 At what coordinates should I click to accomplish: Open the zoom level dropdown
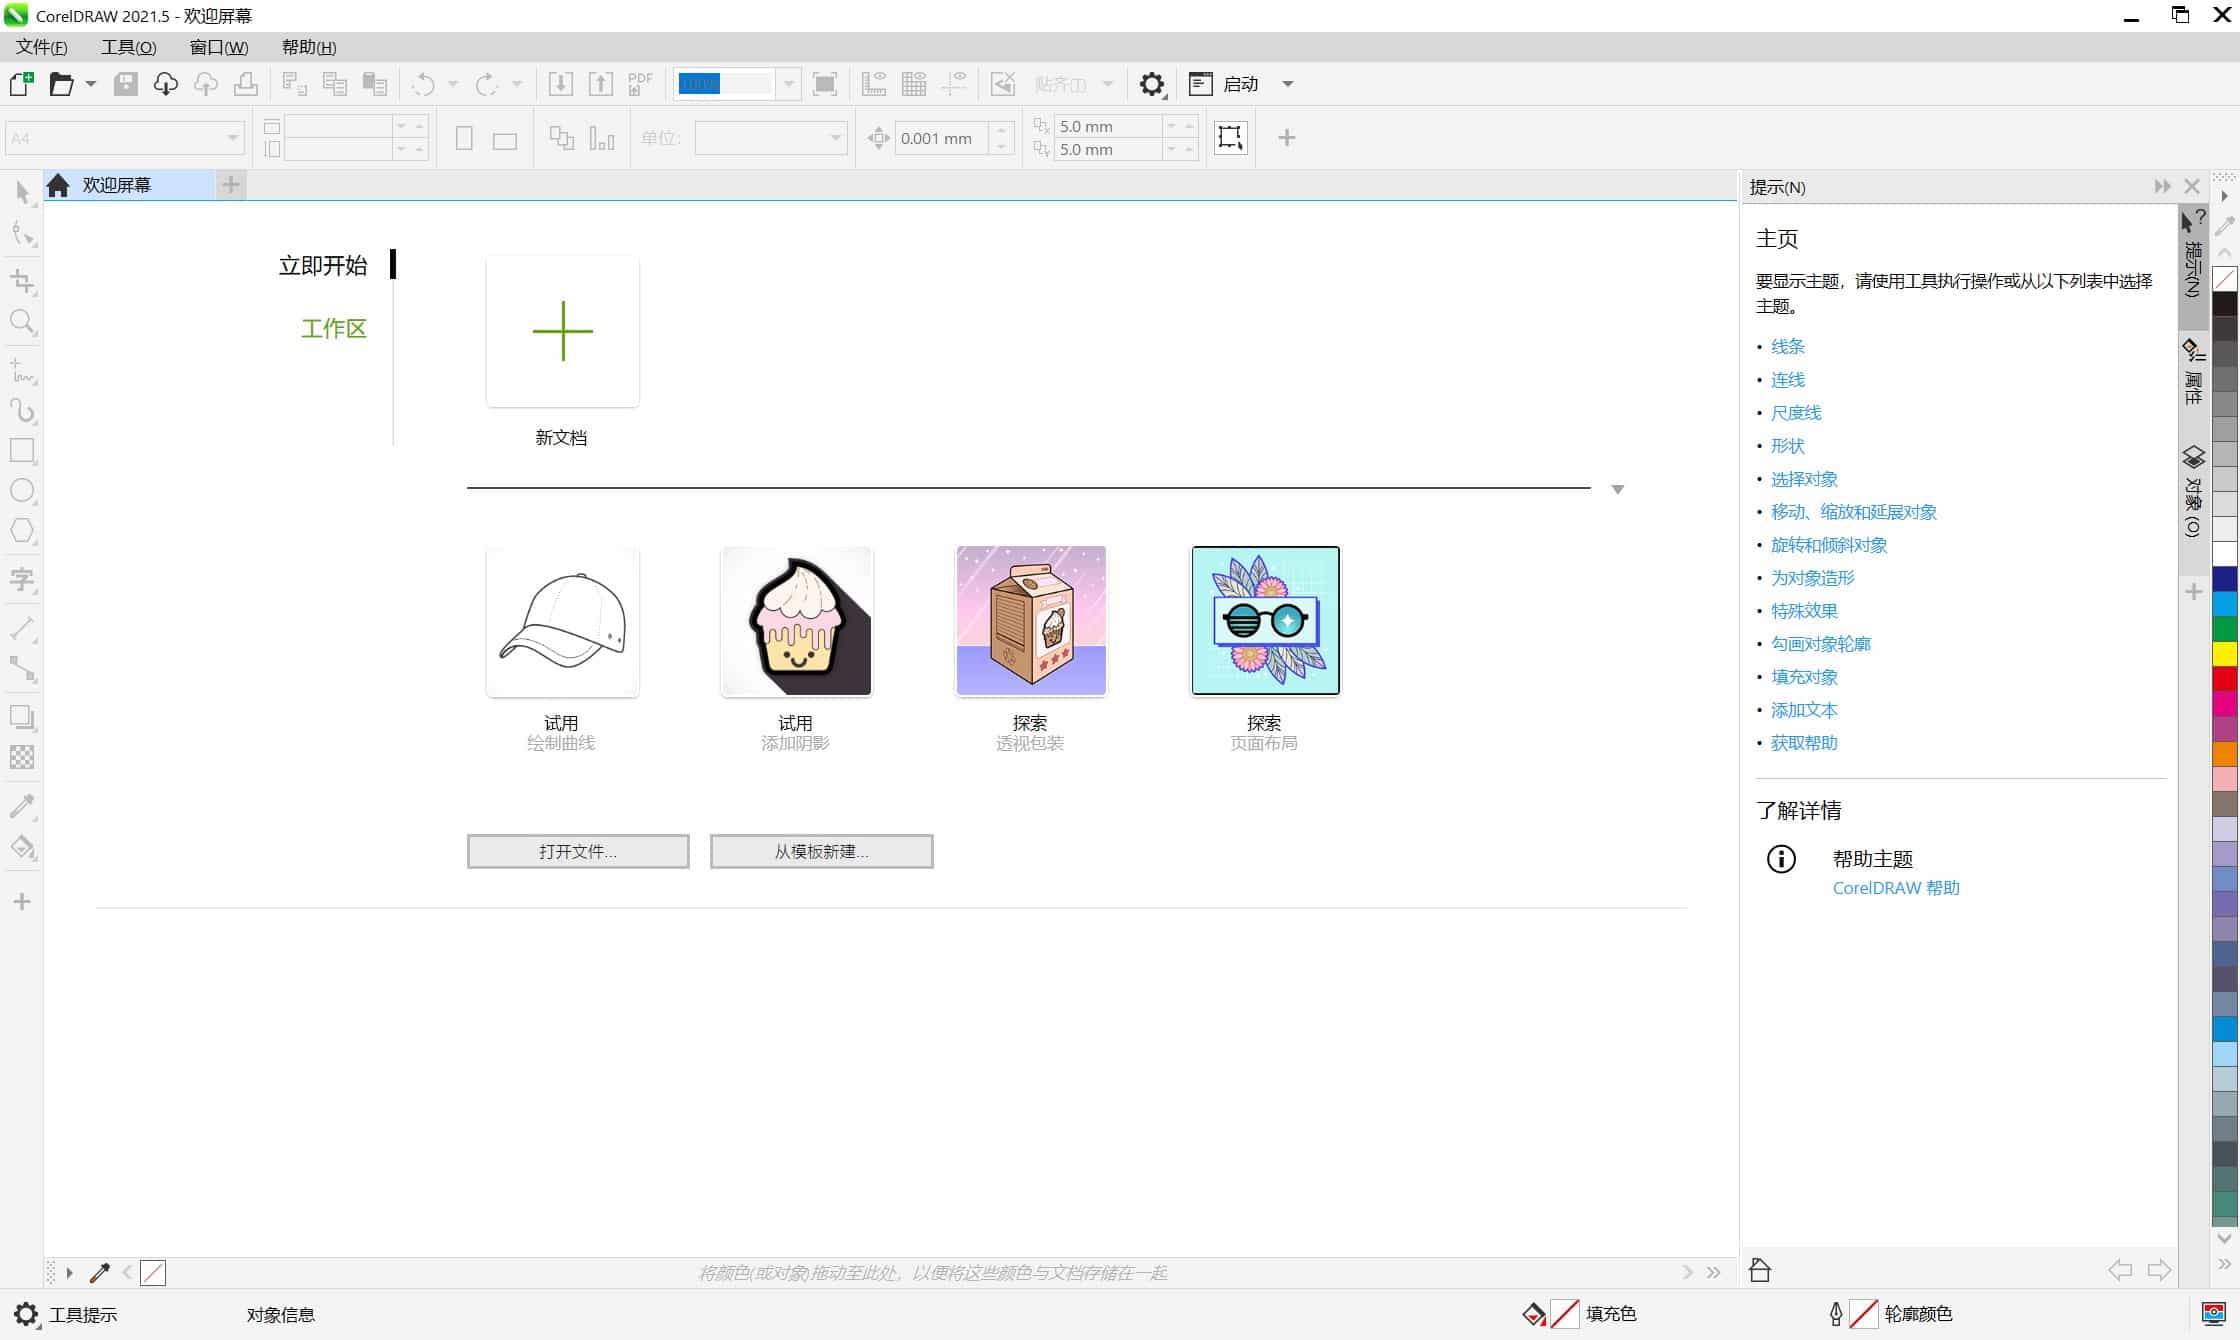coord(789,84)
